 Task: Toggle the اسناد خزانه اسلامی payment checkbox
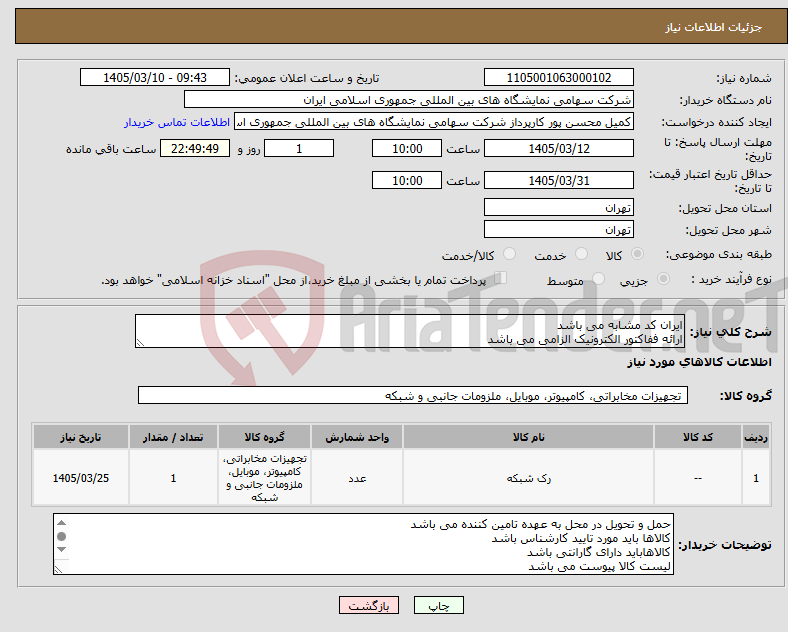[500, 278]
